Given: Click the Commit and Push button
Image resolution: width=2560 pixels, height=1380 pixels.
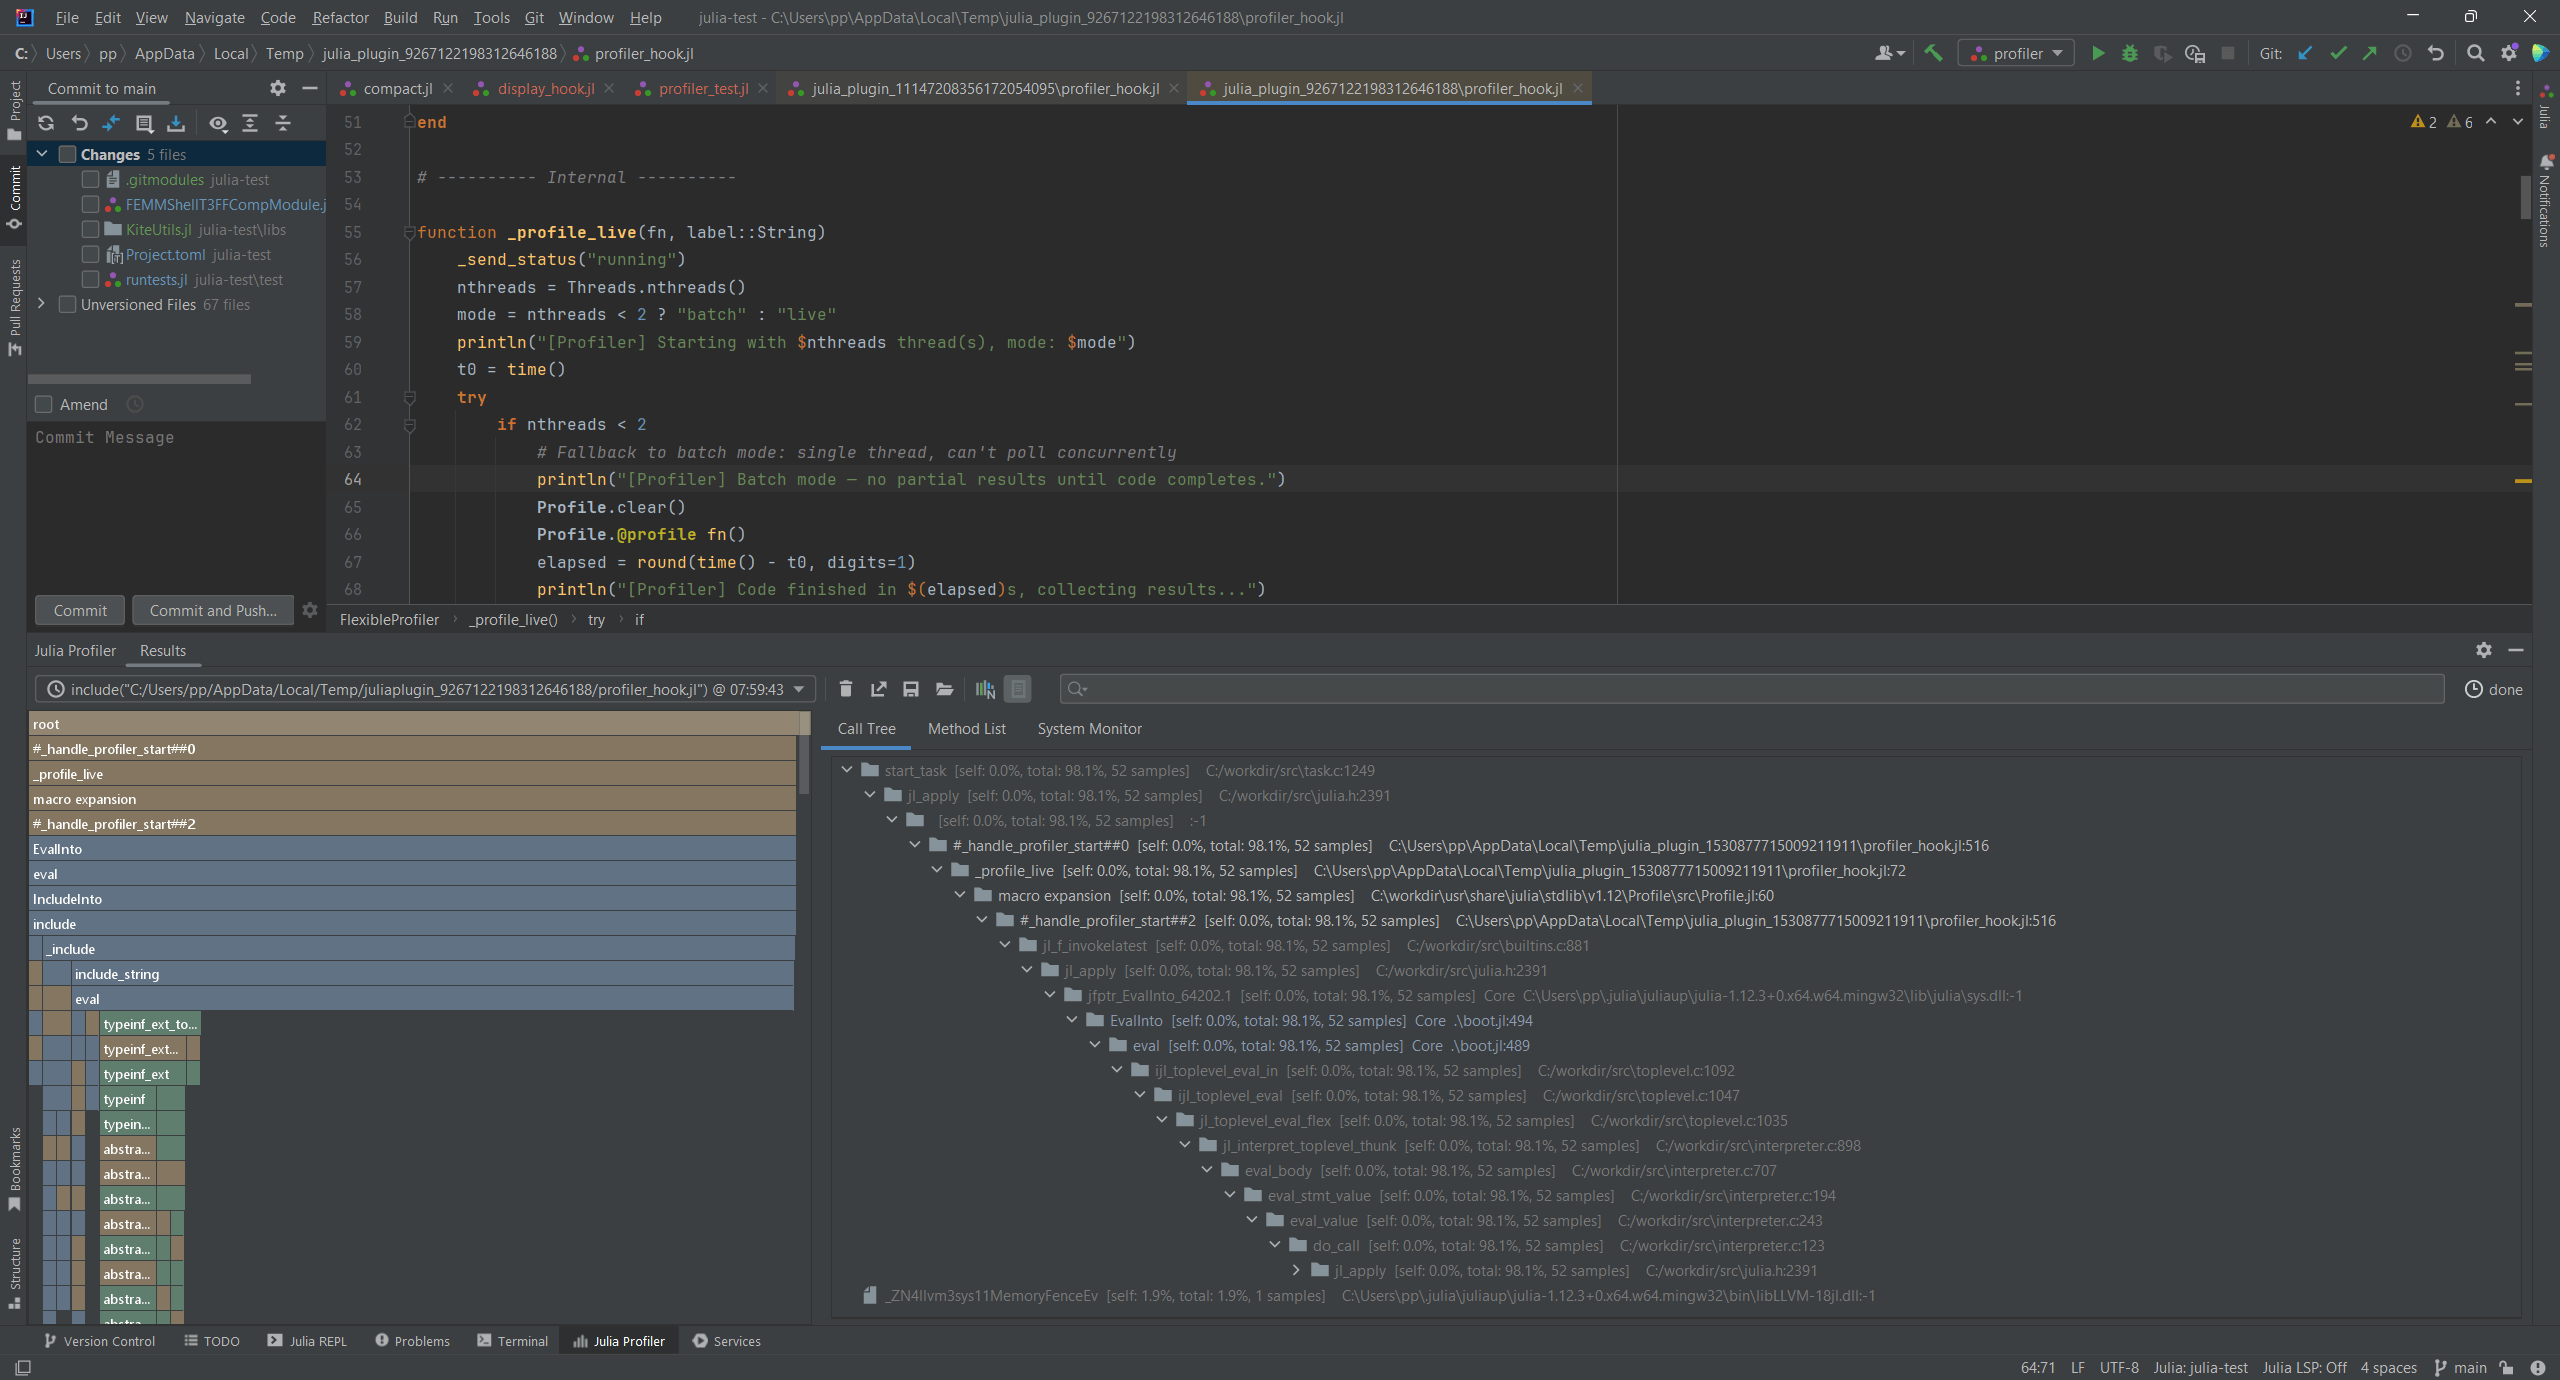Looking at the screenshot, I should [x=213, y=610].
